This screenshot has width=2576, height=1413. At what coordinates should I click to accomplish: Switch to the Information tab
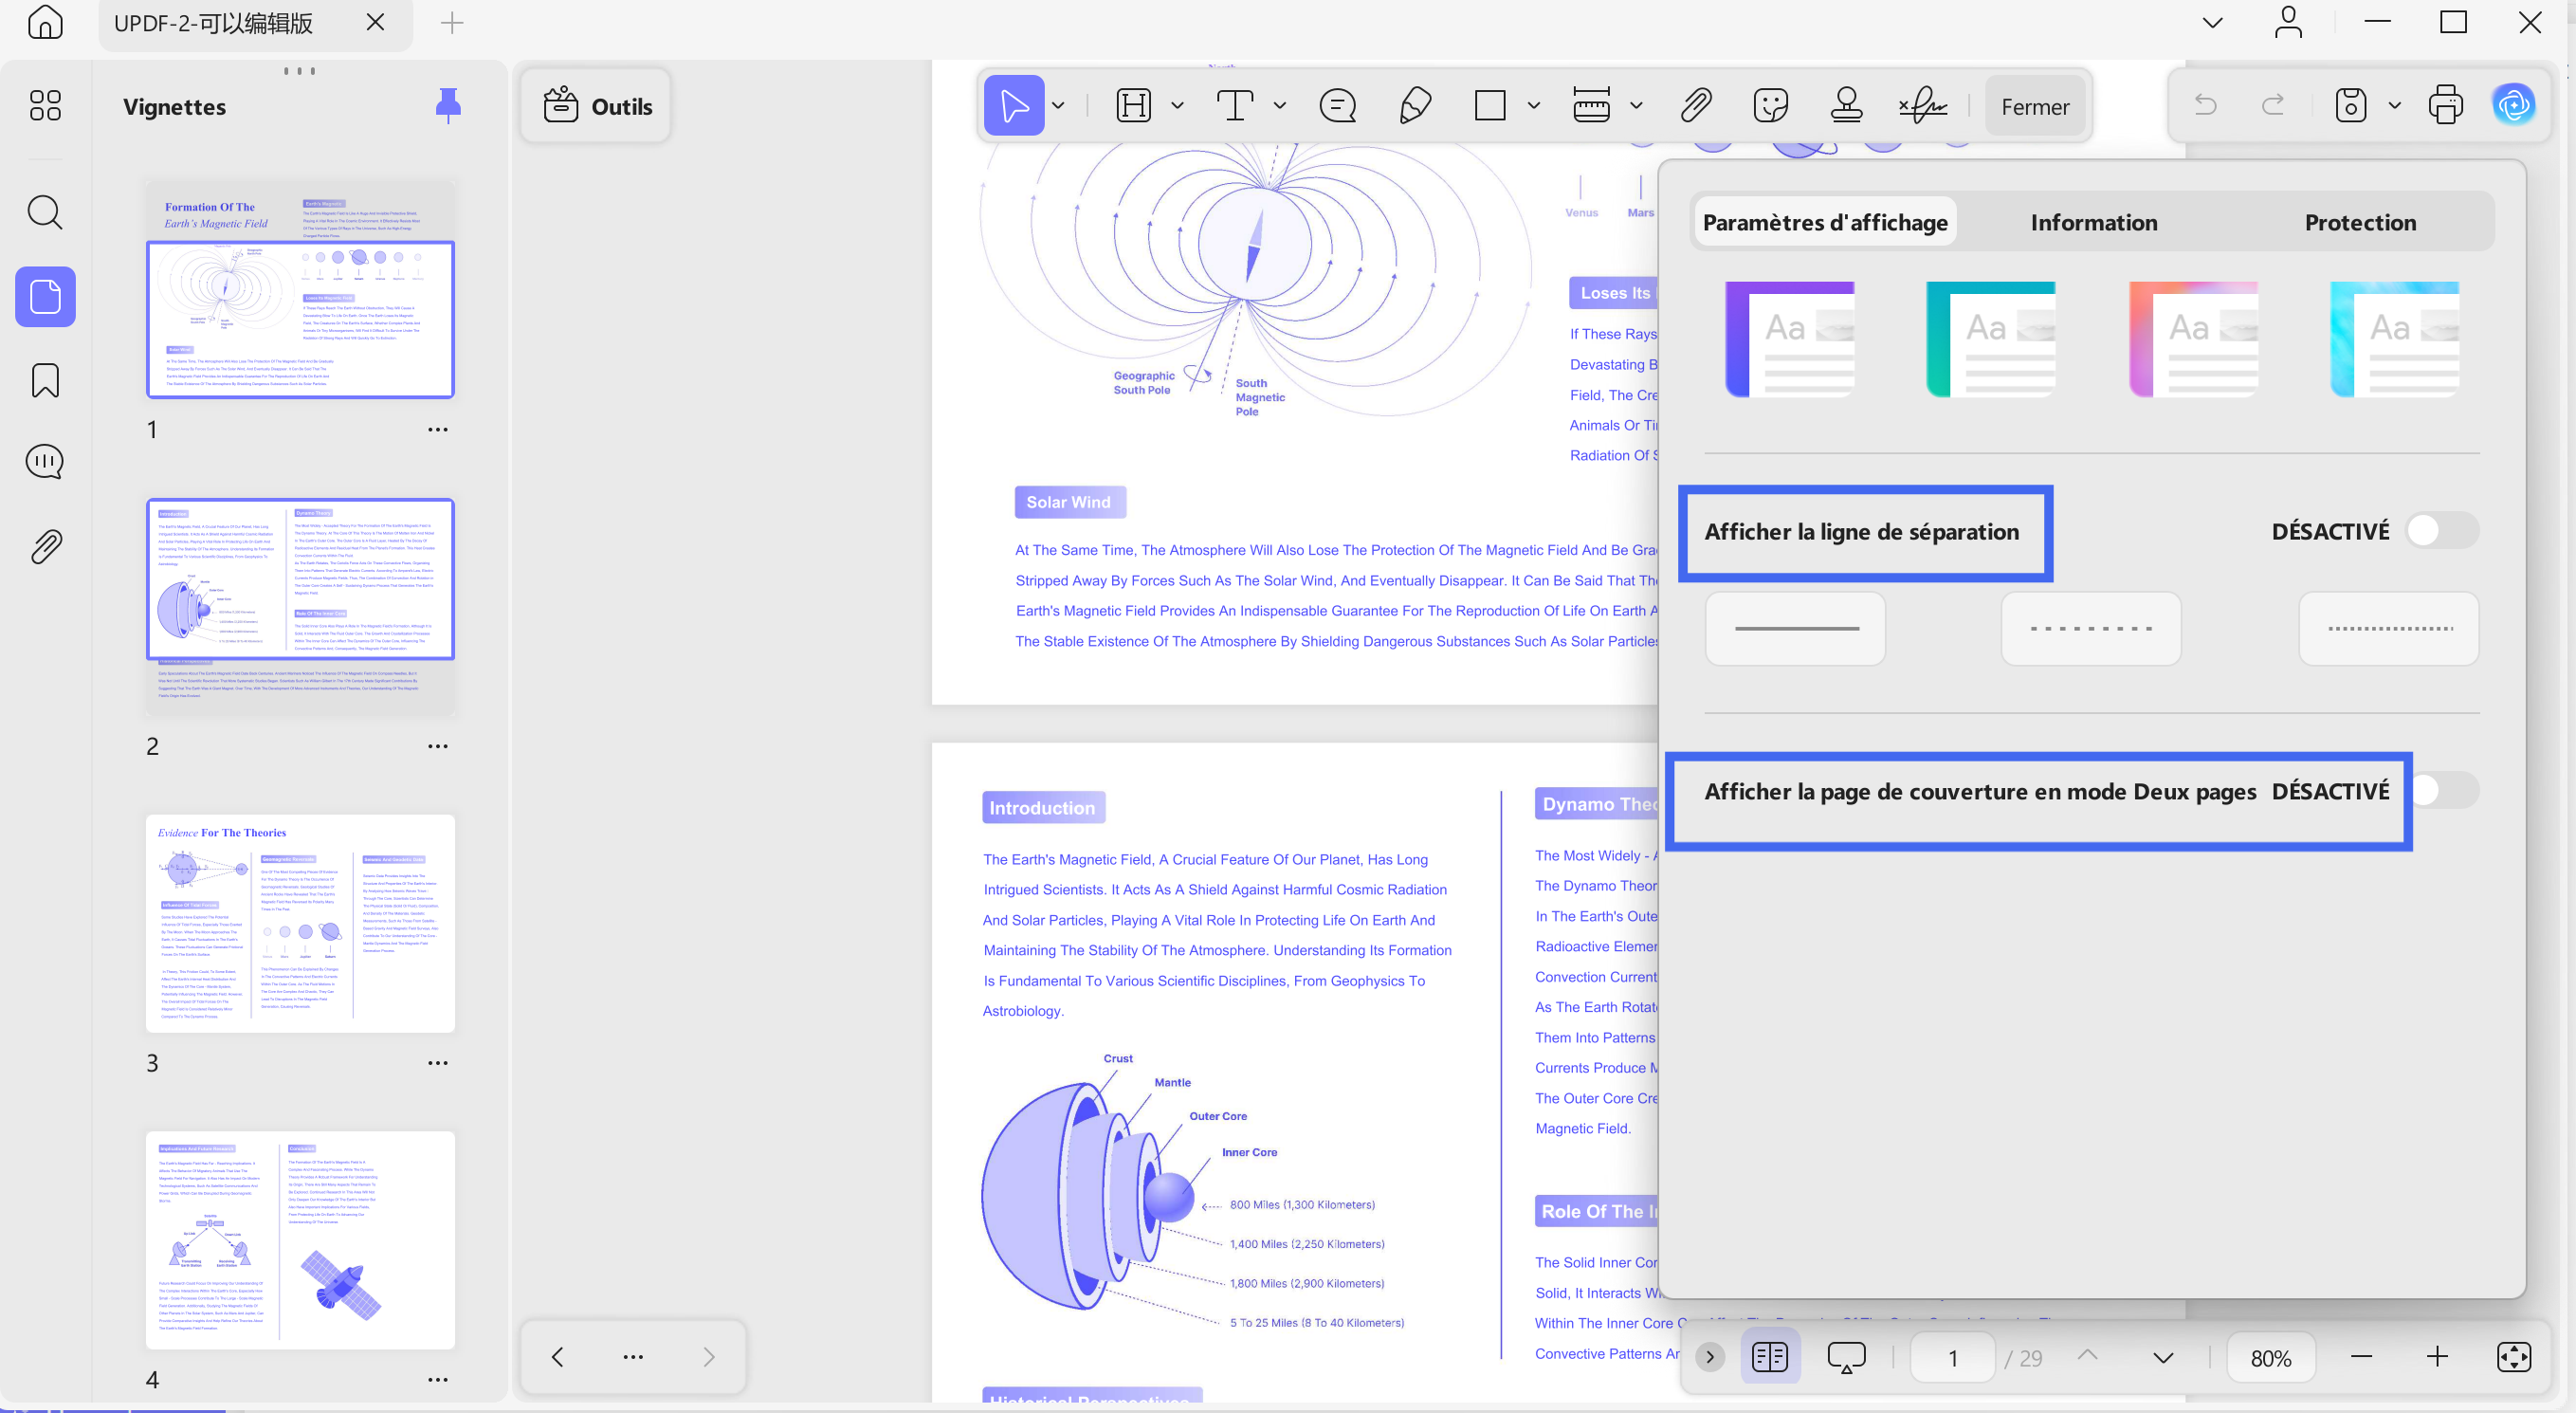tap(2093, 222)
